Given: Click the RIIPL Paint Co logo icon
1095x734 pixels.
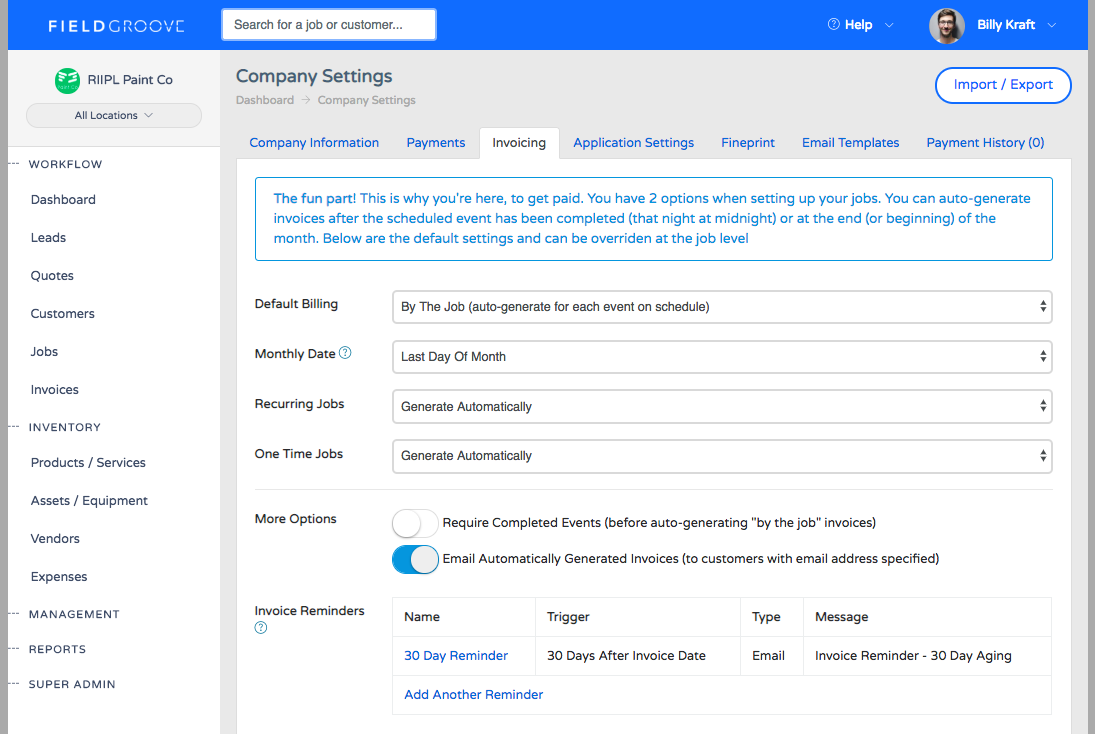Looking at the screenshot, I should [67, 80].
